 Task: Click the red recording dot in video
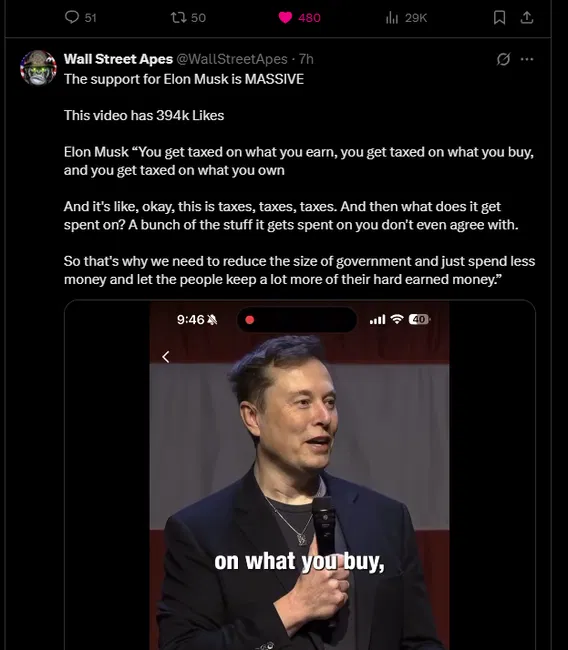[x=250, y=320]
